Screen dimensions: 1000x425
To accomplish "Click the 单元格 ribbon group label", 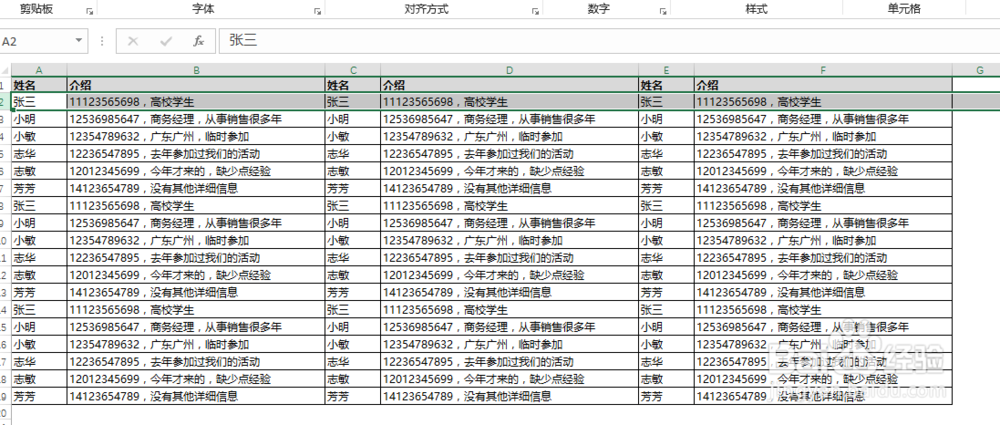I will [904, 9].
